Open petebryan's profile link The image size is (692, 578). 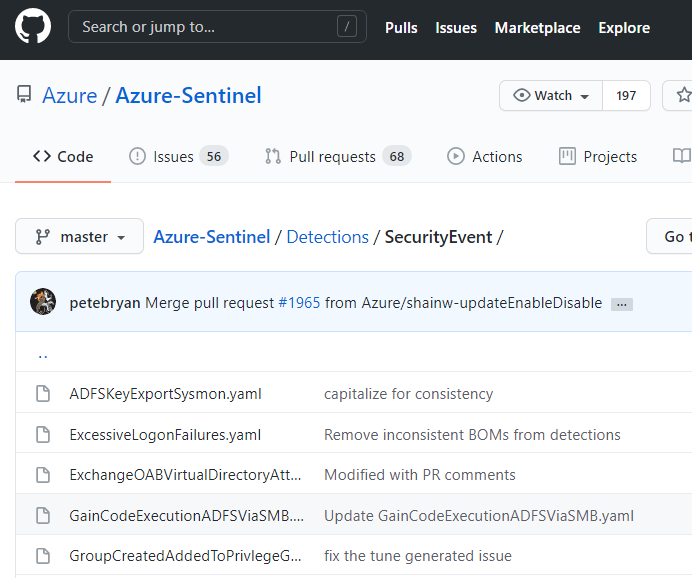coord(105,303)
